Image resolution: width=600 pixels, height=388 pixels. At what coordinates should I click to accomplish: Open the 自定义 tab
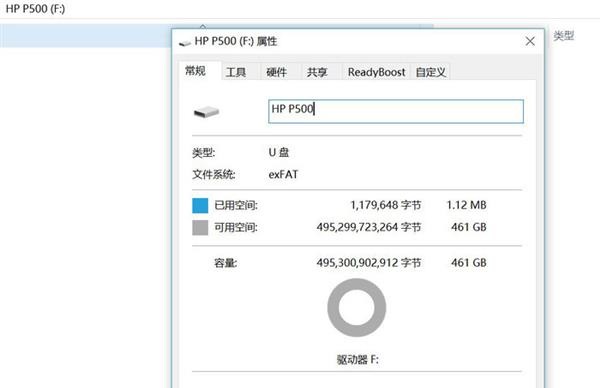[430, 72]
